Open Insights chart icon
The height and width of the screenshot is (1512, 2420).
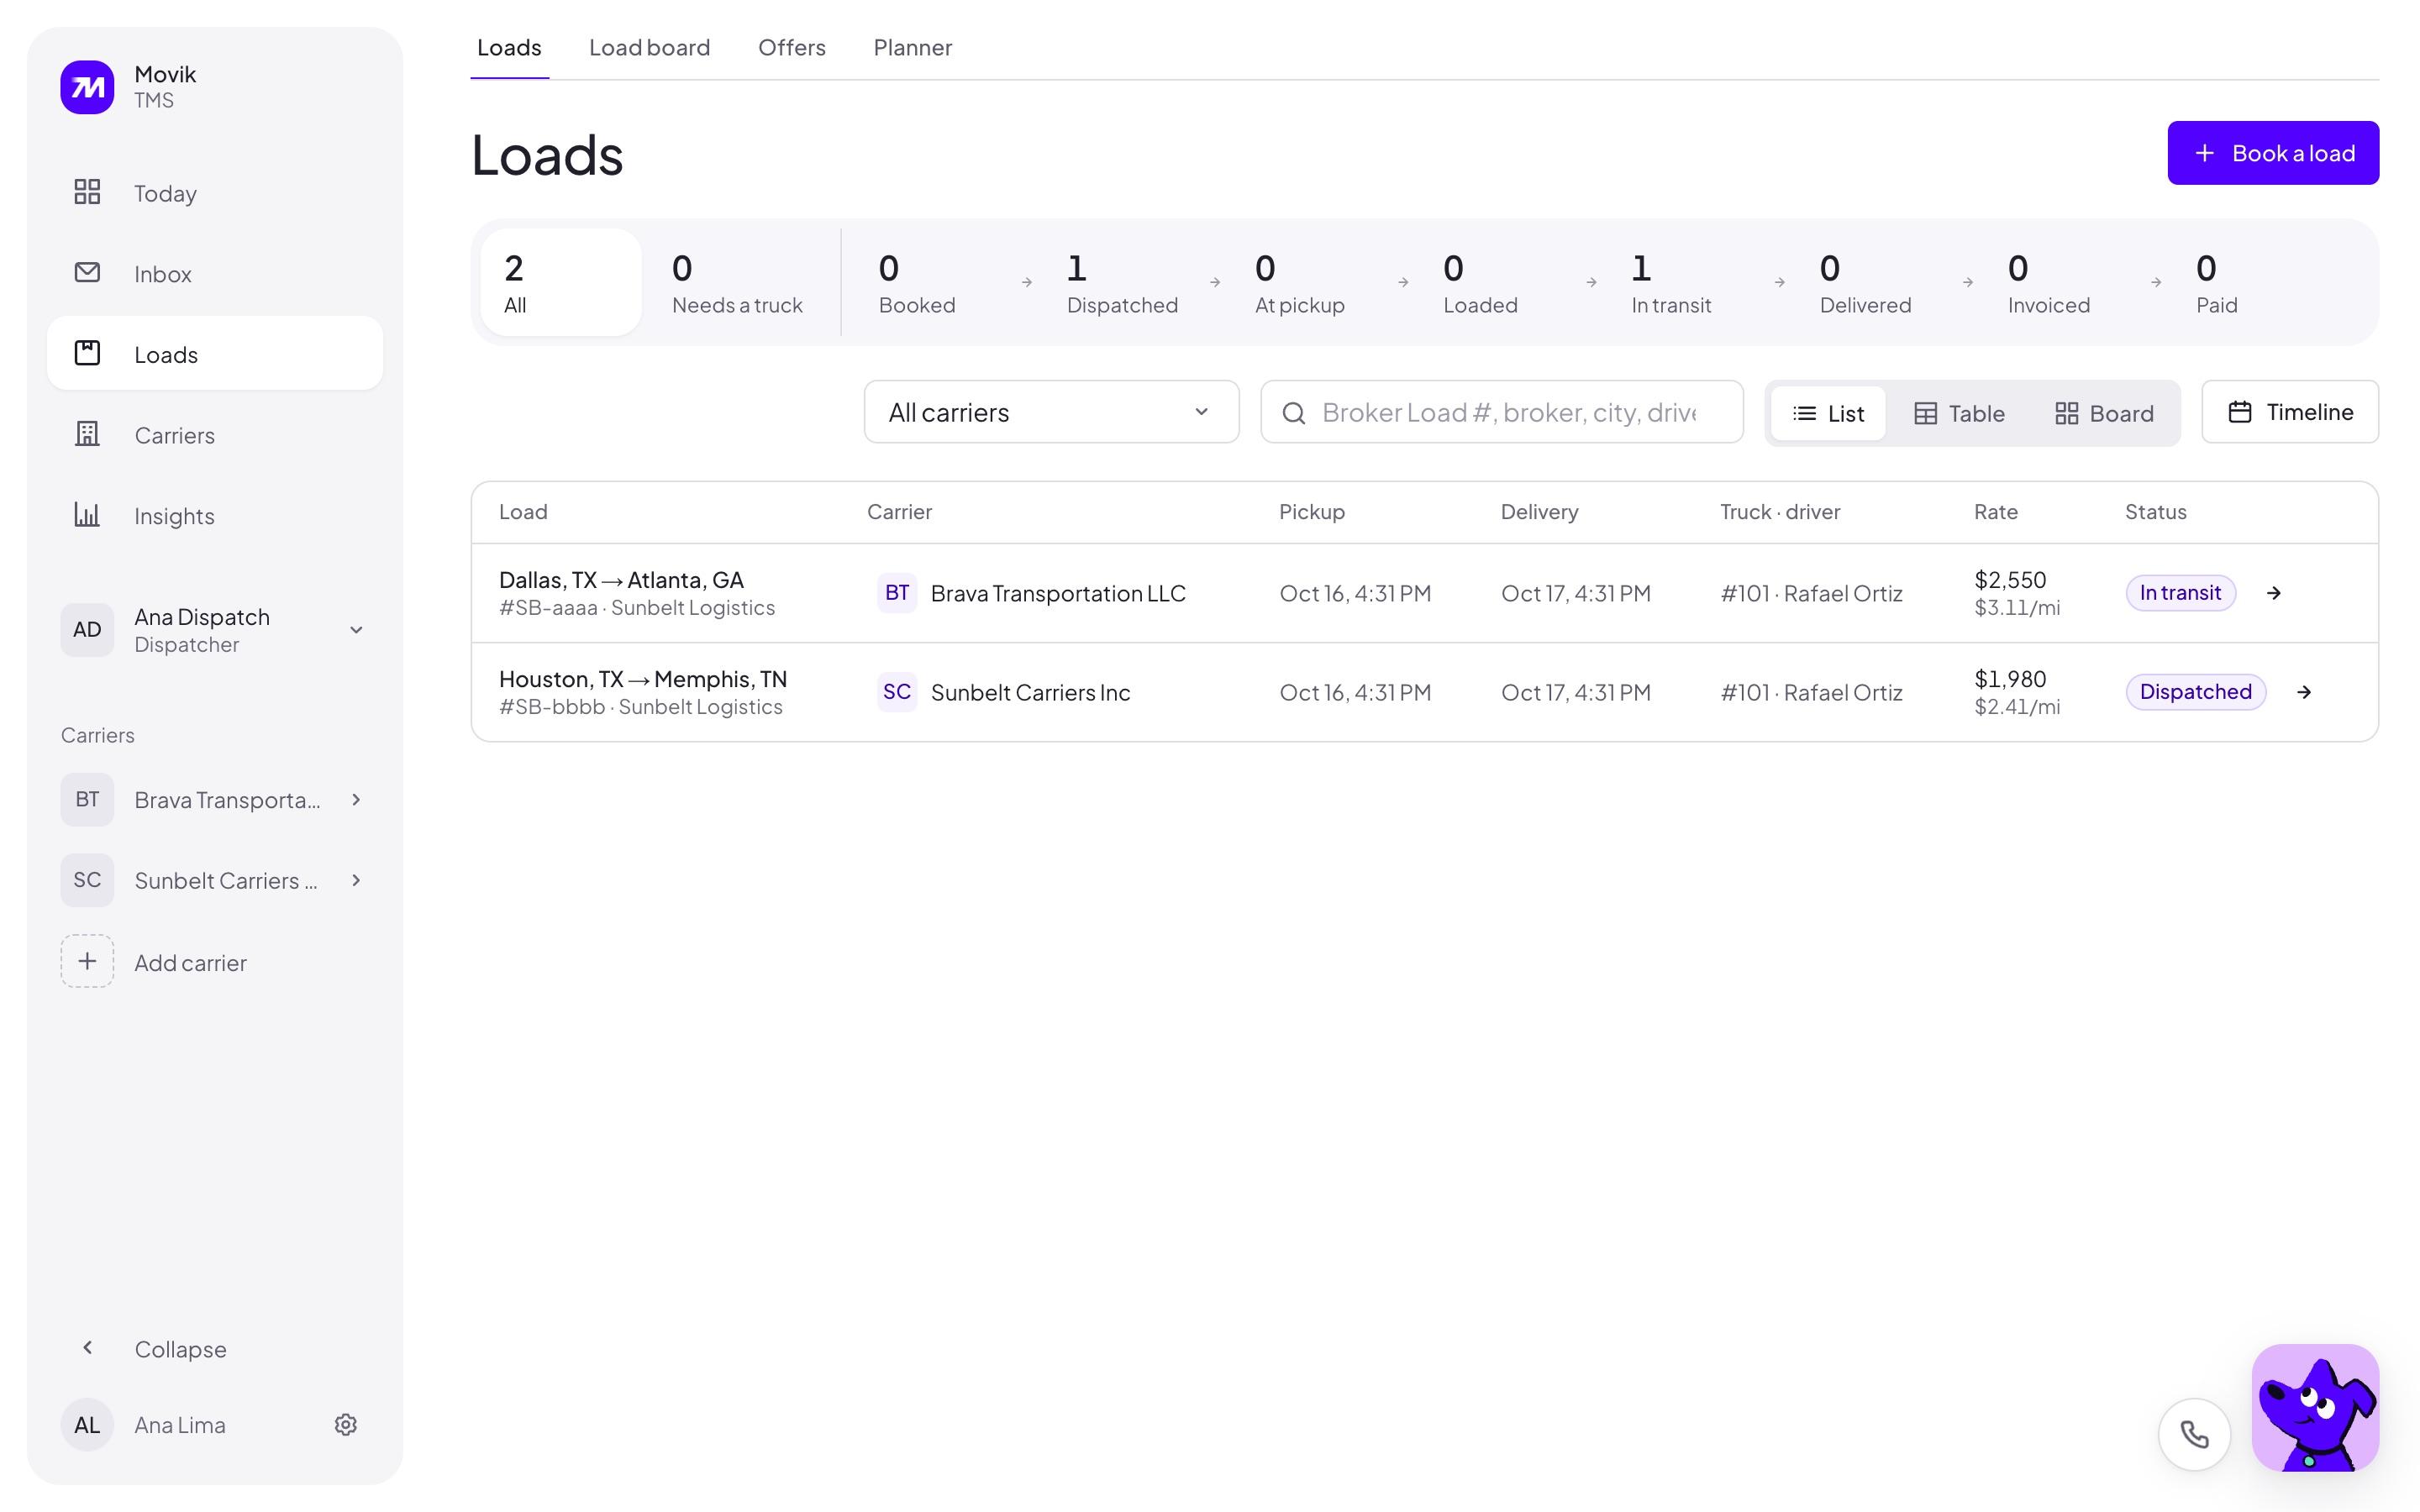coord(87,515)
